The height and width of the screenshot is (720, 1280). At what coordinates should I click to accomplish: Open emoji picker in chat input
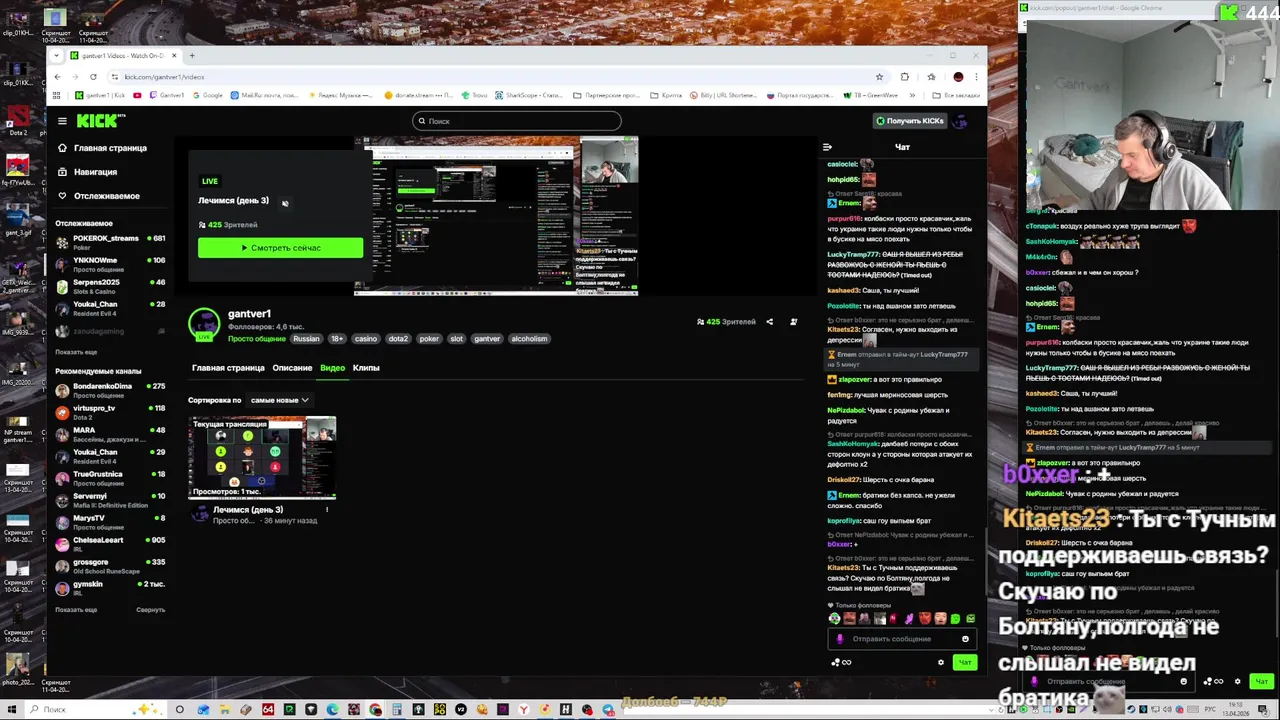tap(965, 639)
